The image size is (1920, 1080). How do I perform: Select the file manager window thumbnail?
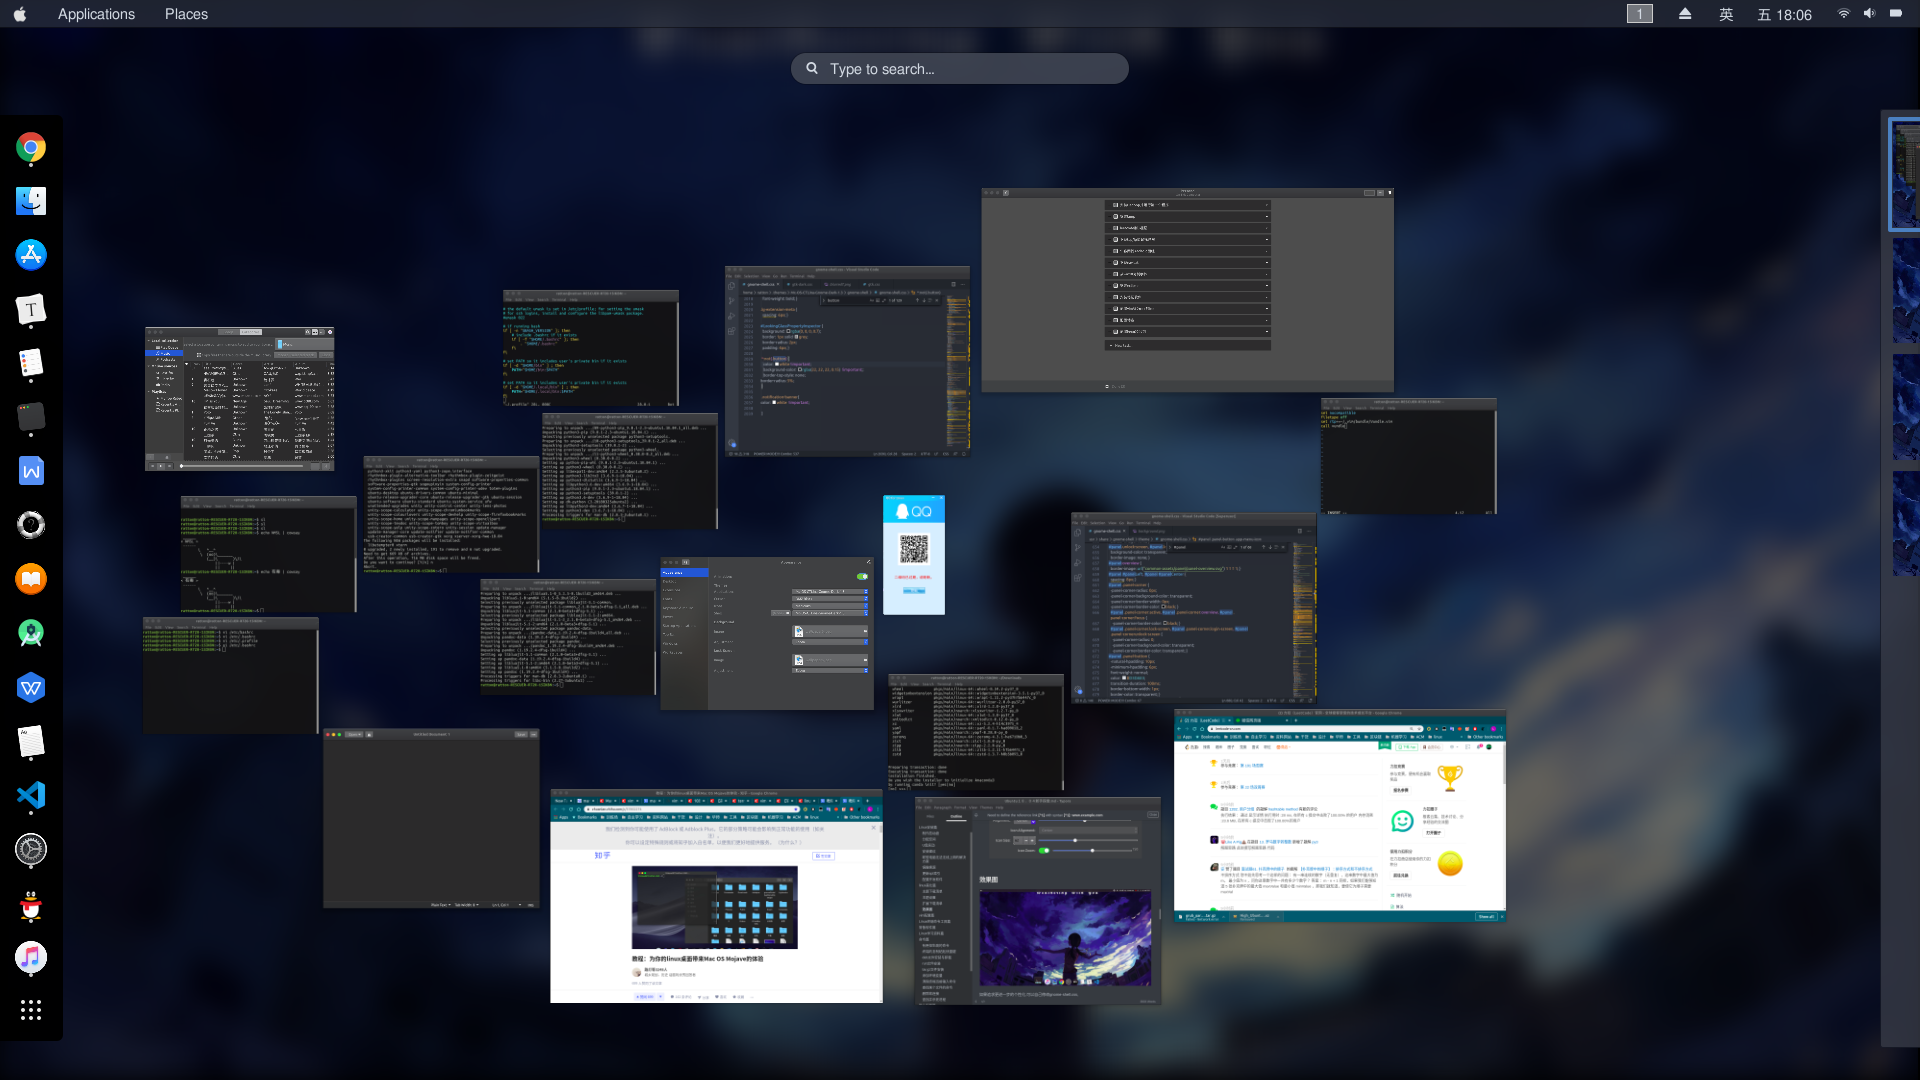pos(239,399)
